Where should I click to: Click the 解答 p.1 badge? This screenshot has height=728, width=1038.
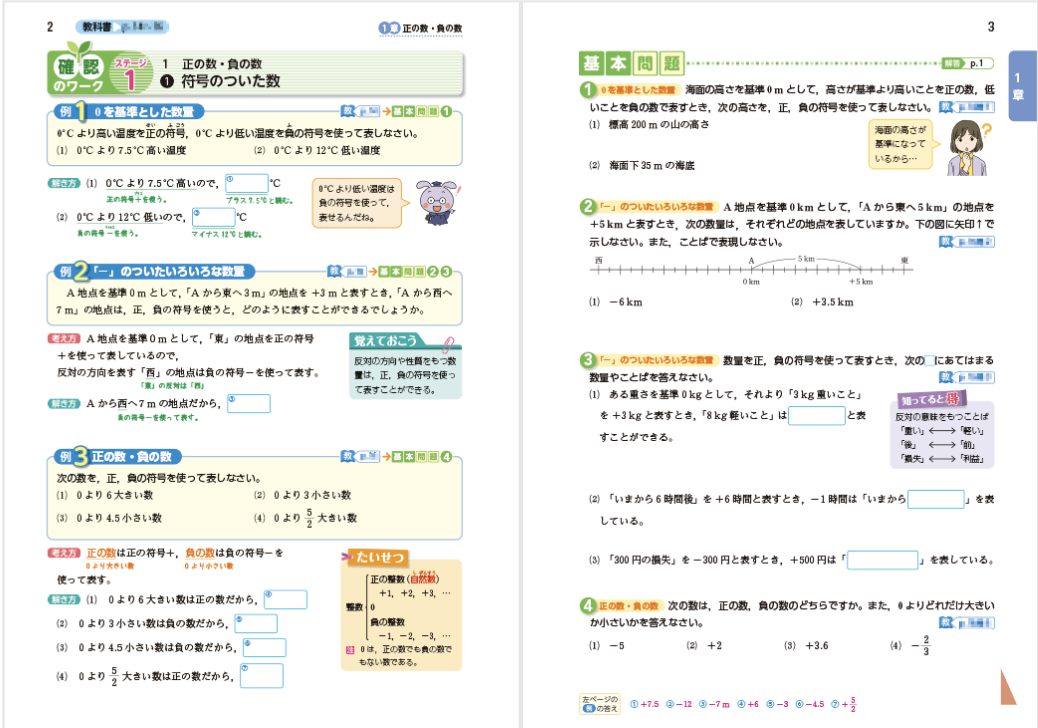[x=968, y=64]
